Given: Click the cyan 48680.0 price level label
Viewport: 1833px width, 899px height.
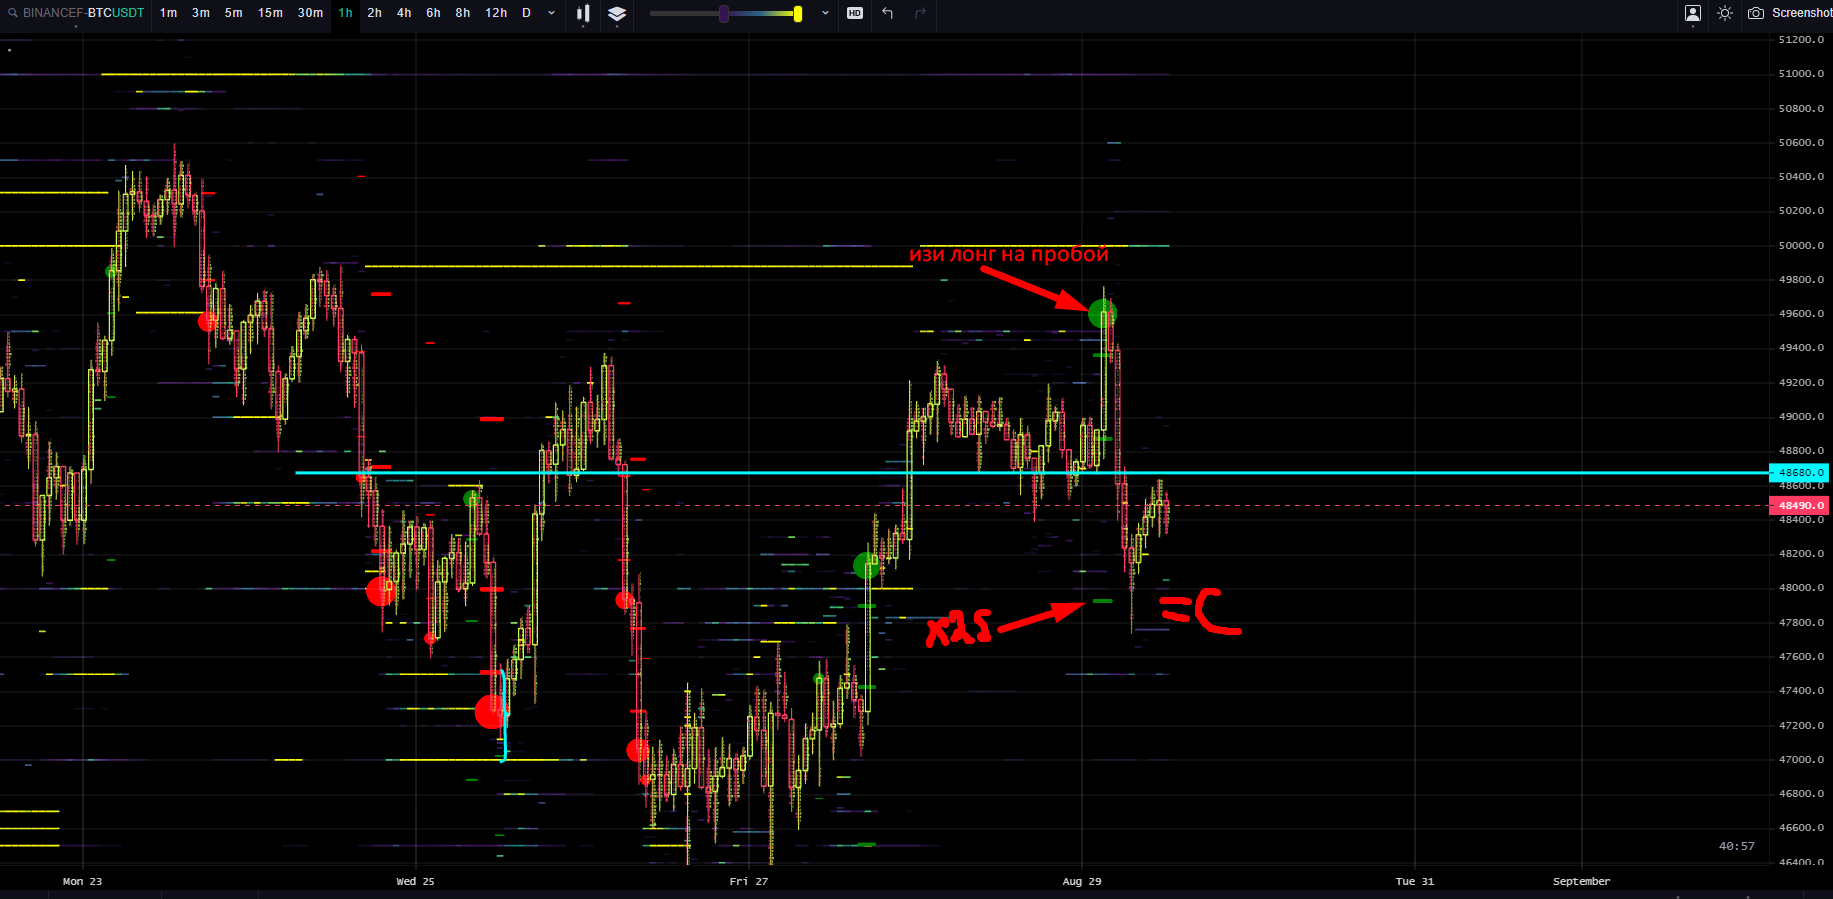Looking at the screenshot, I should pos(1799,472).
